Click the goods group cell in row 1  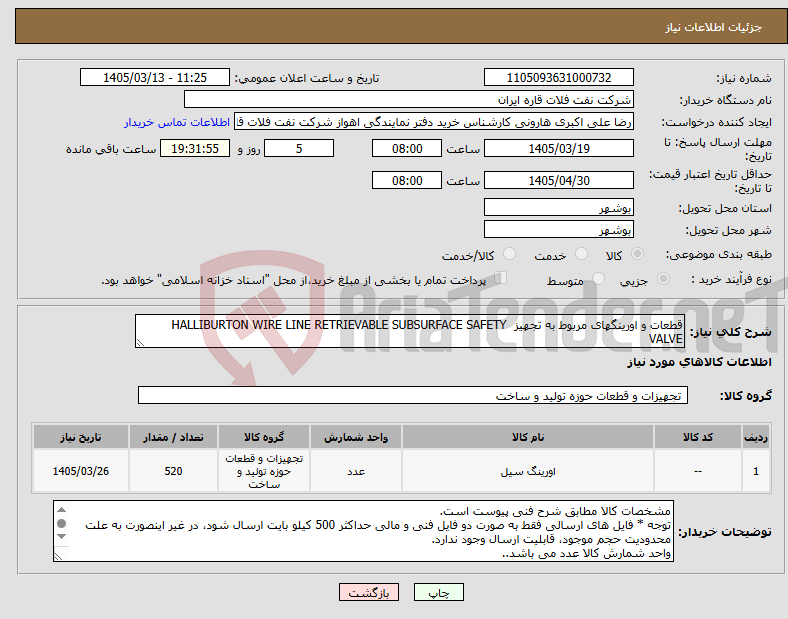(x=264, y=471)
